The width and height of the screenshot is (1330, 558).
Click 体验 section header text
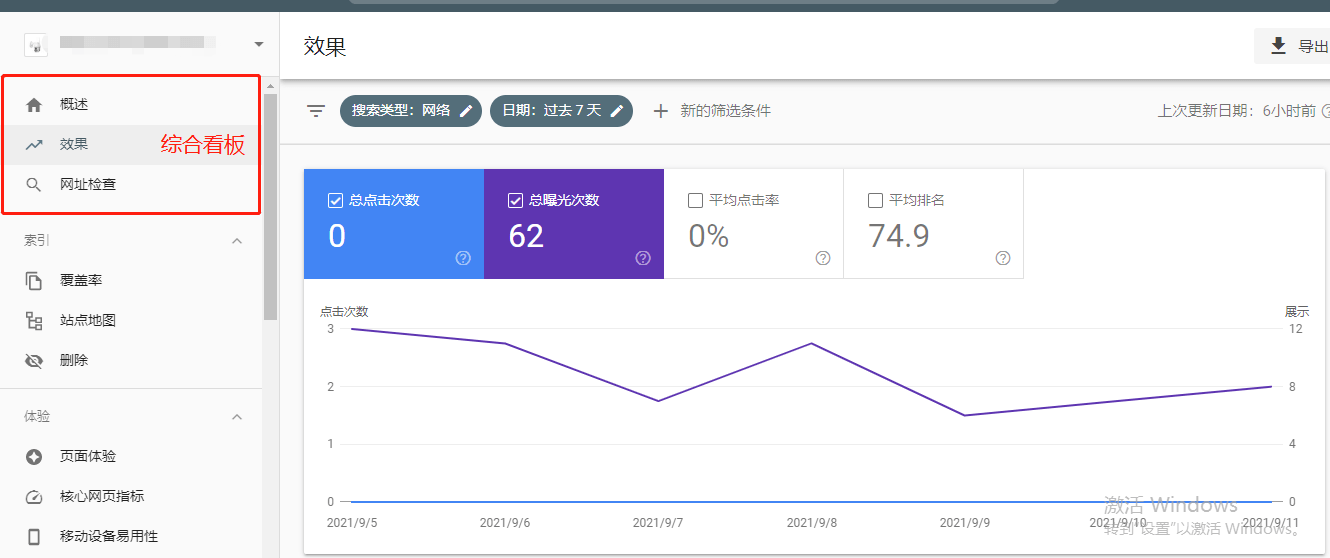(x=37, y=417)
